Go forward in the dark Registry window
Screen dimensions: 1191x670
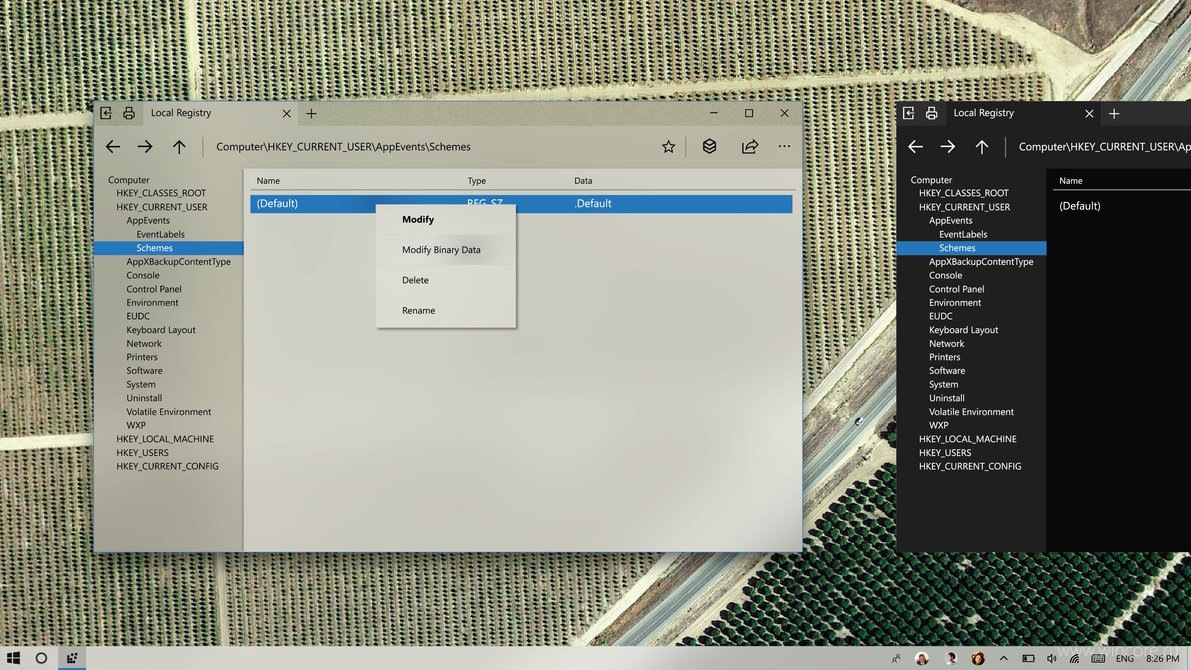click(x=947, y=147)
